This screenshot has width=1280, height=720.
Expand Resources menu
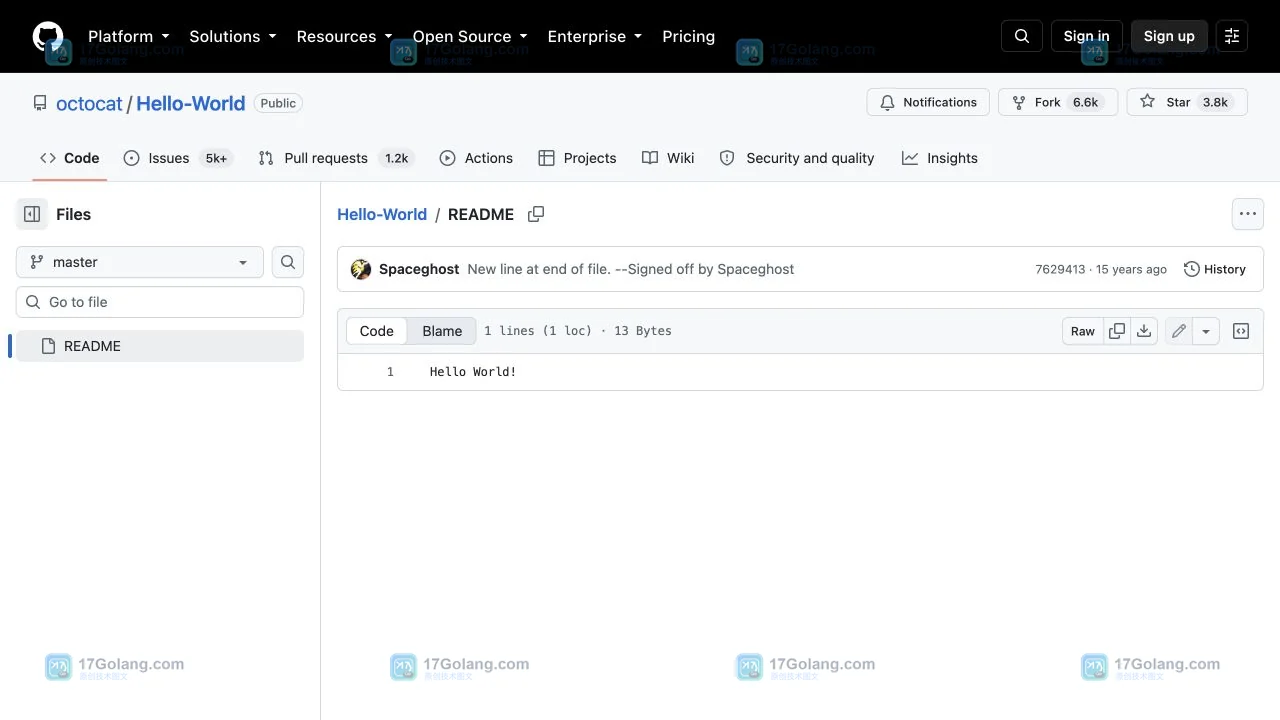(x=344, y=36)
